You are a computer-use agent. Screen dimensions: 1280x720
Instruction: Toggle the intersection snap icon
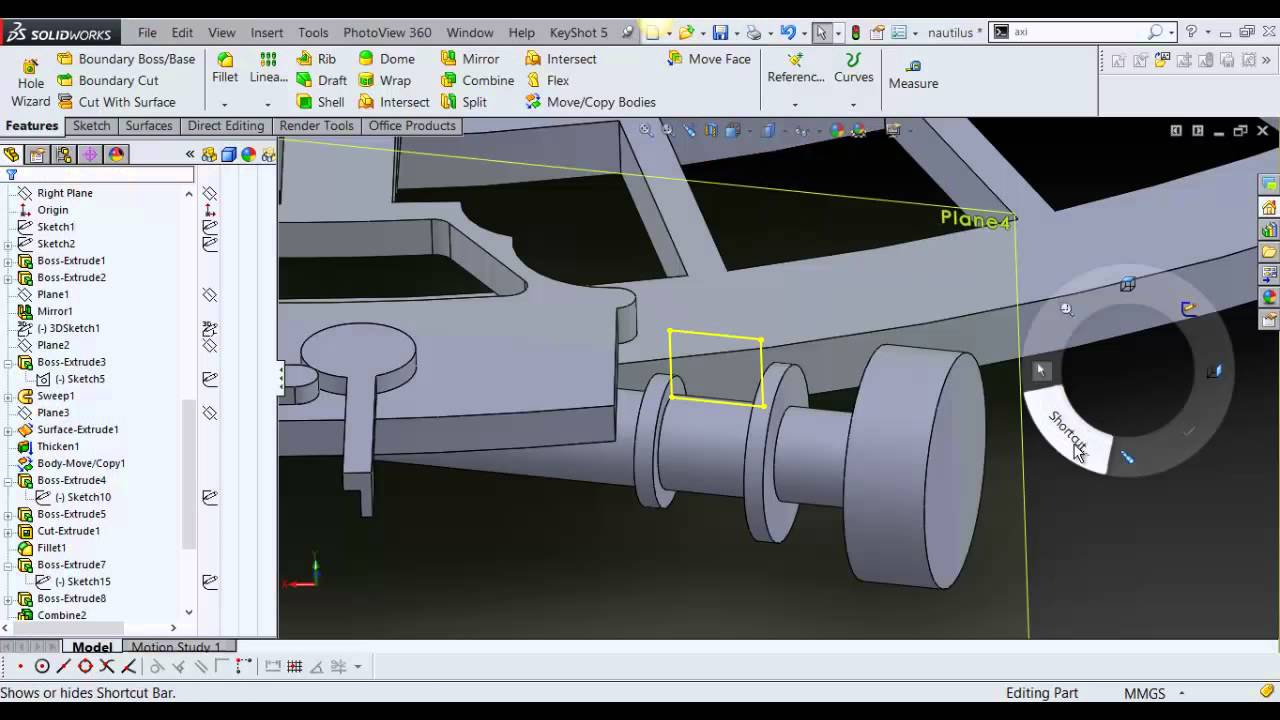[107, 666]
